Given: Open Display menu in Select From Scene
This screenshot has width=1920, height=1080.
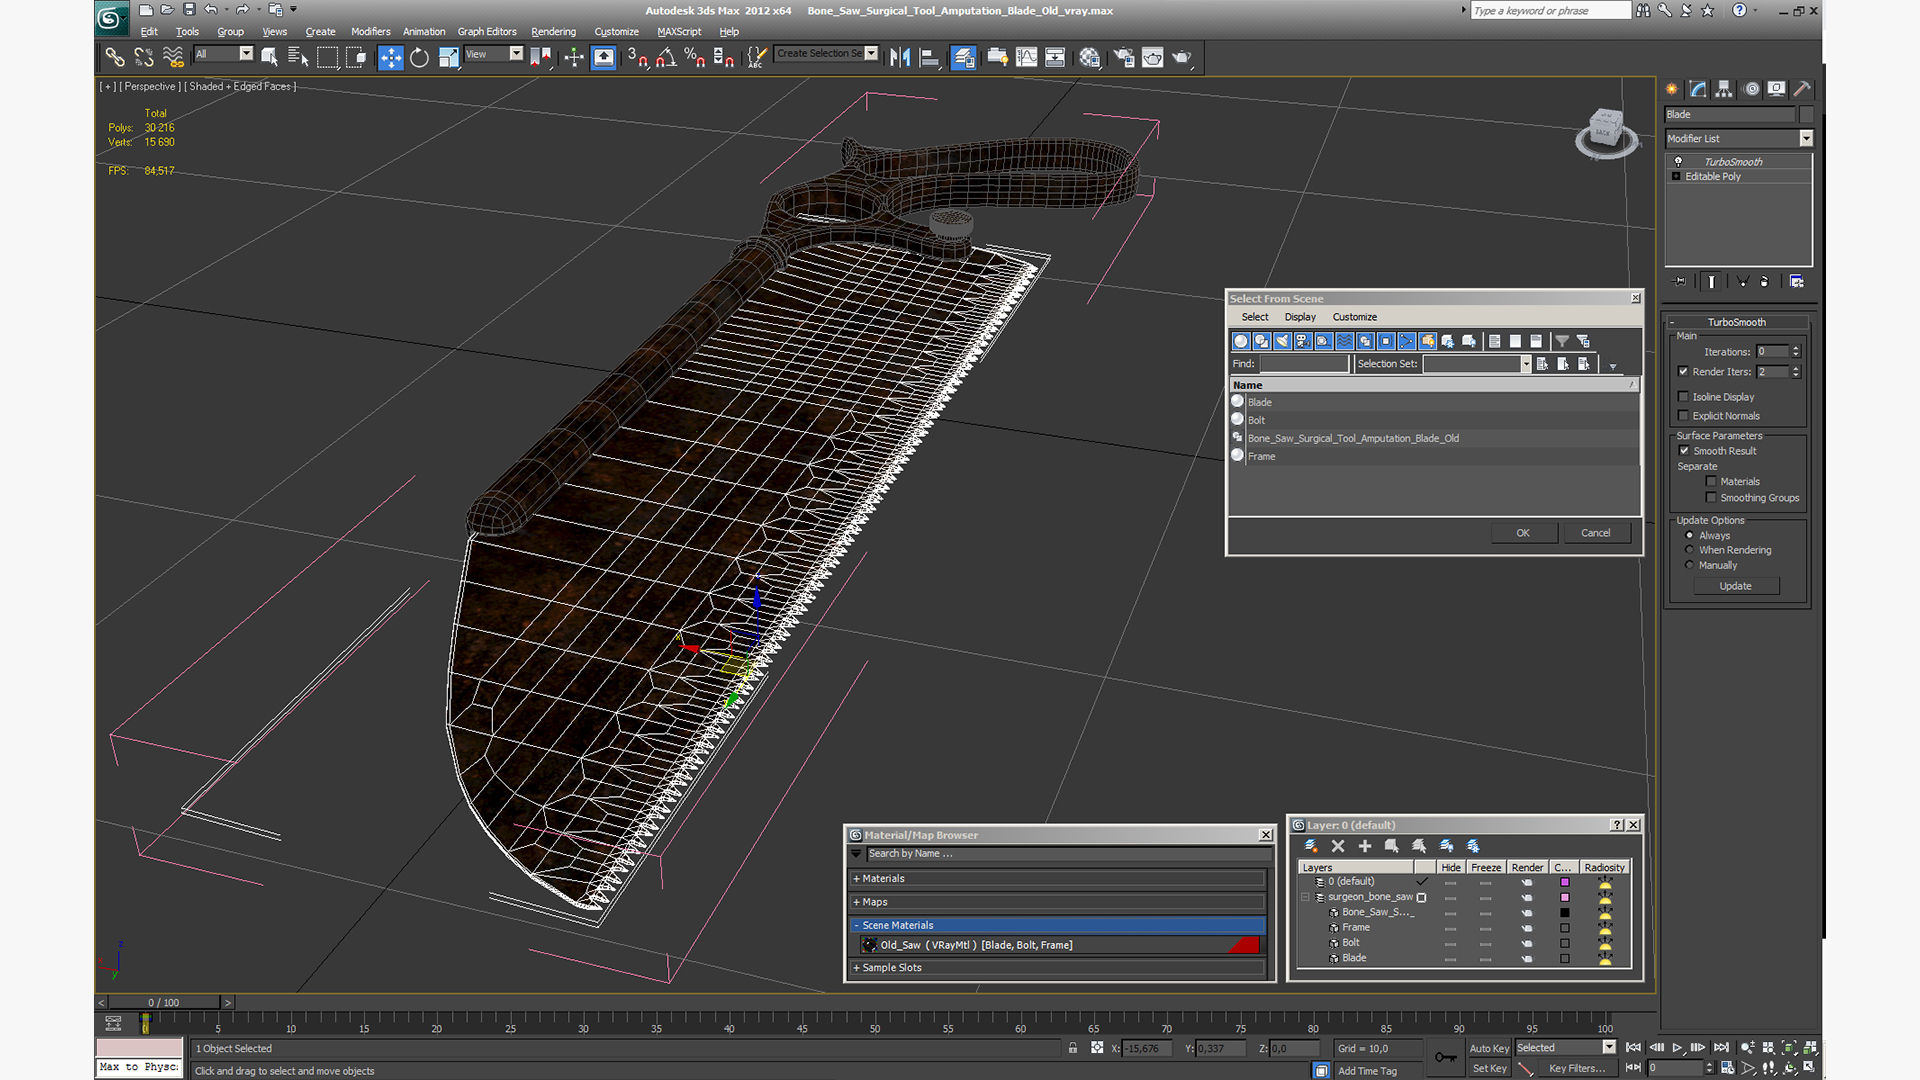Looking at the screenshot, I should (x=1300, y=317).
